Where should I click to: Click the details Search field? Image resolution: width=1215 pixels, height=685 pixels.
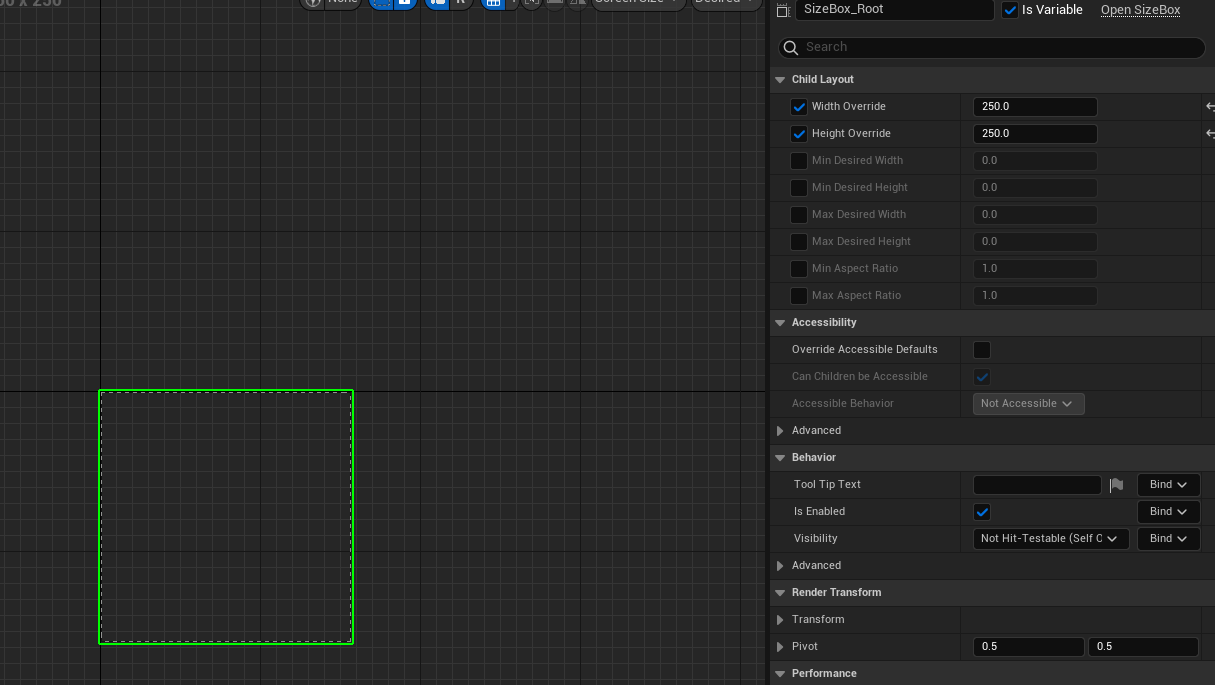pos(992,47)
